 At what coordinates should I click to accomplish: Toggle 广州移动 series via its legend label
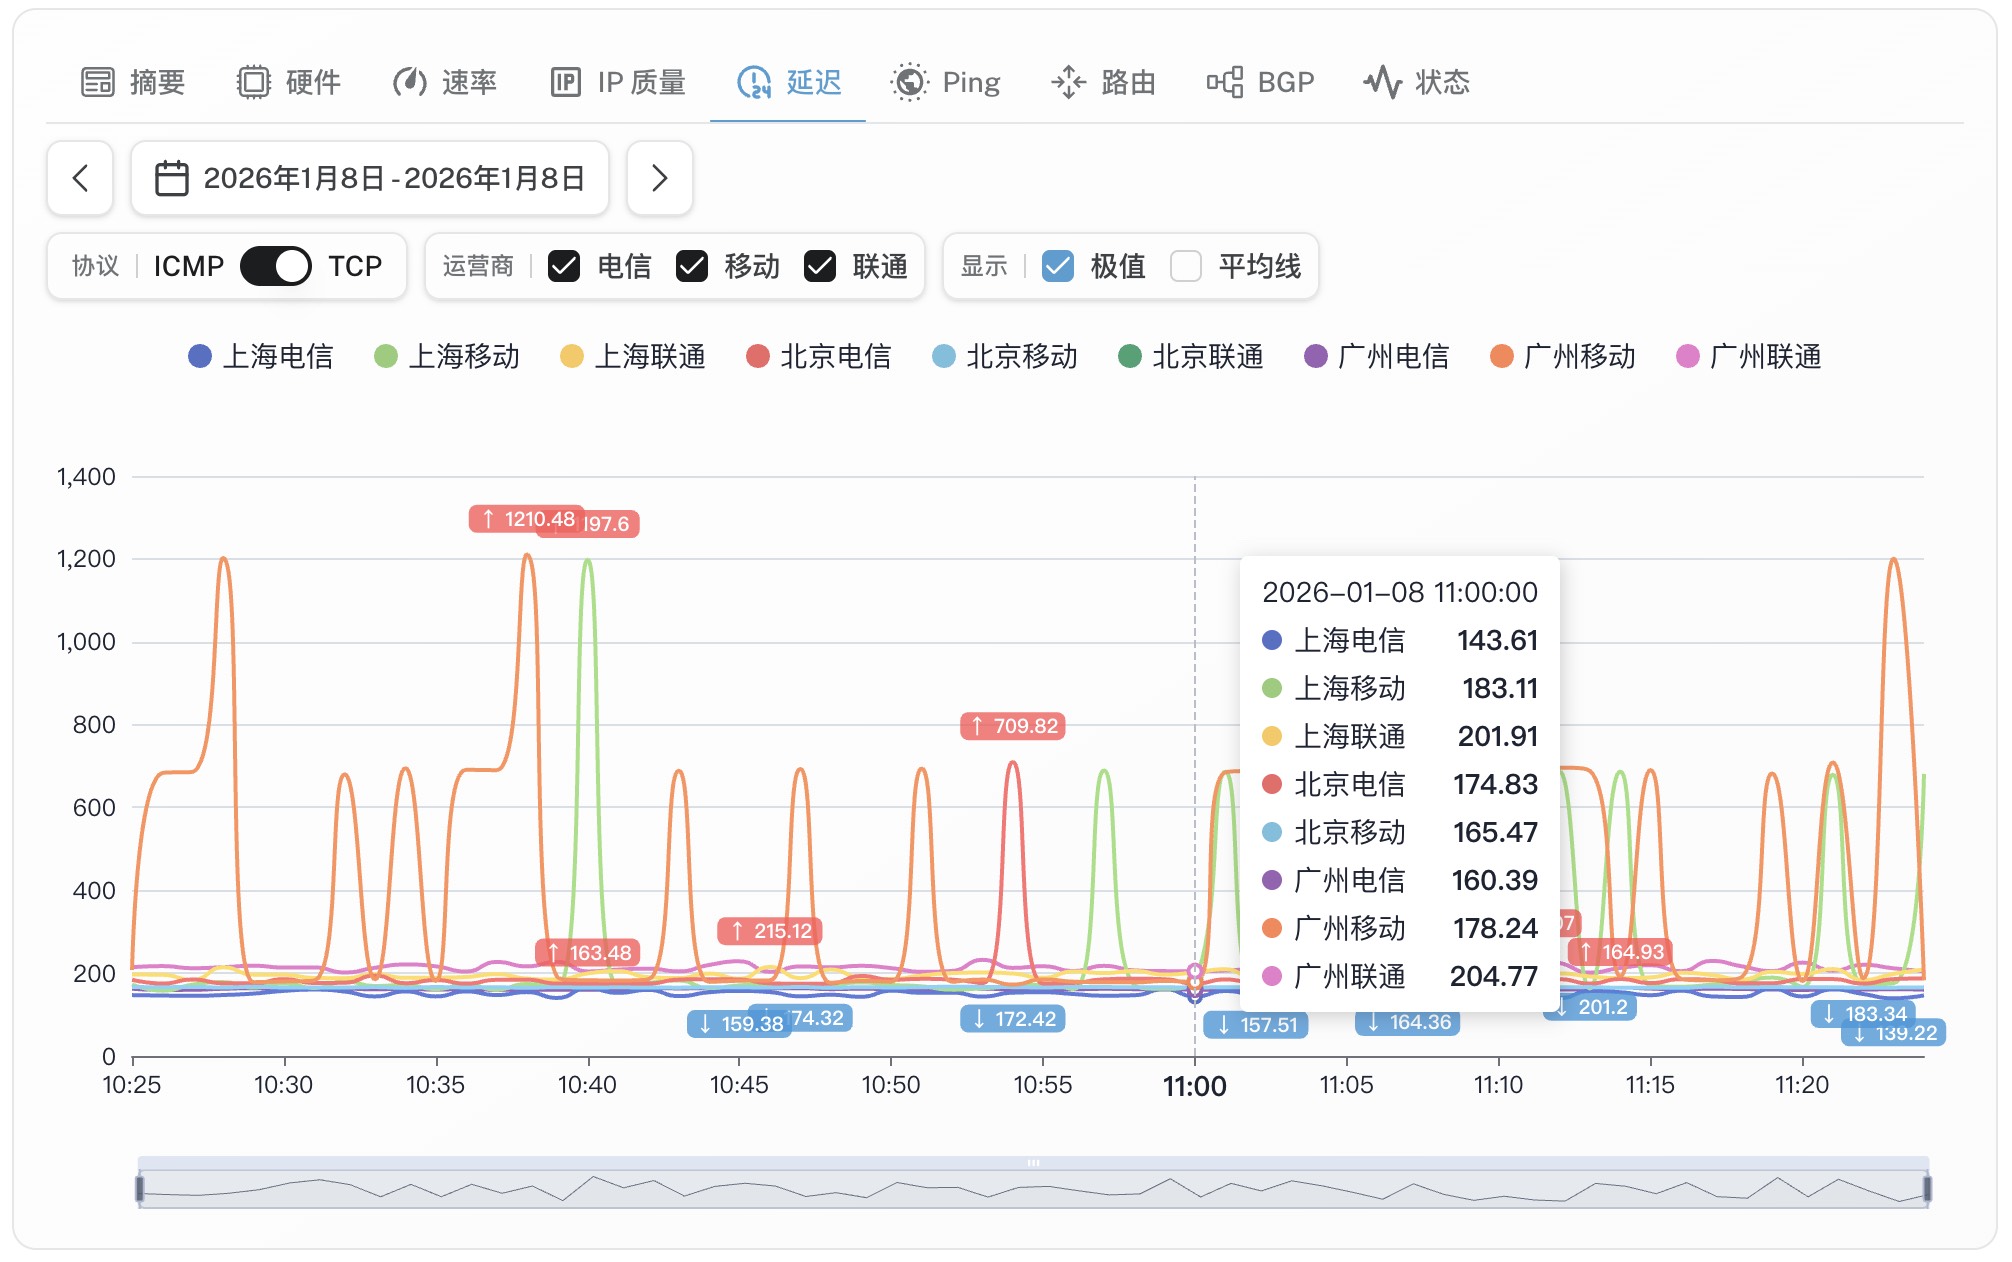click(1580, 356)
